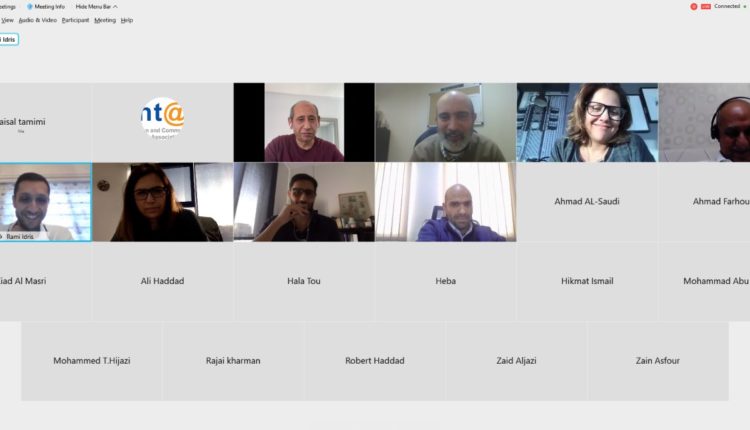Select the Zain Asfour participant tile
Viewport: 750px width, 430px height.
click(x=658, y=361)
